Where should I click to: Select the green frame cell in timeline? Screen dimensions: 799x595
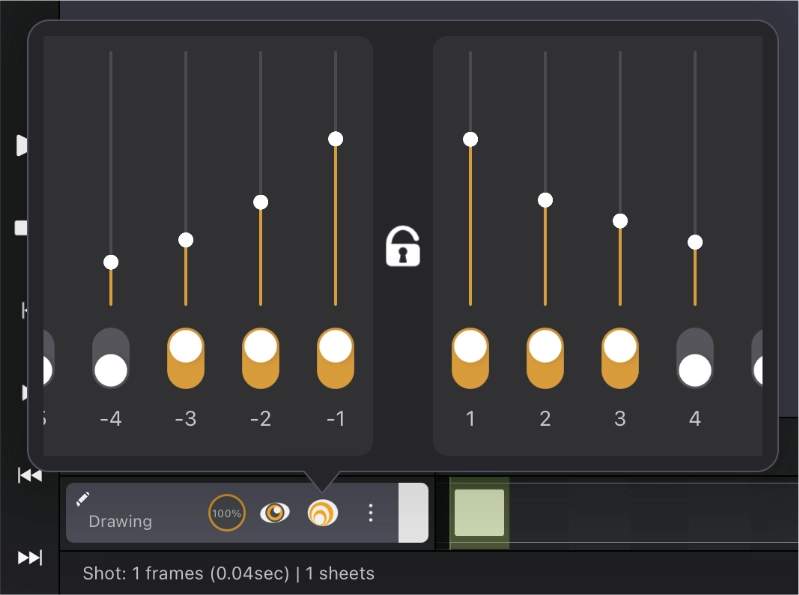coord(479,512)
